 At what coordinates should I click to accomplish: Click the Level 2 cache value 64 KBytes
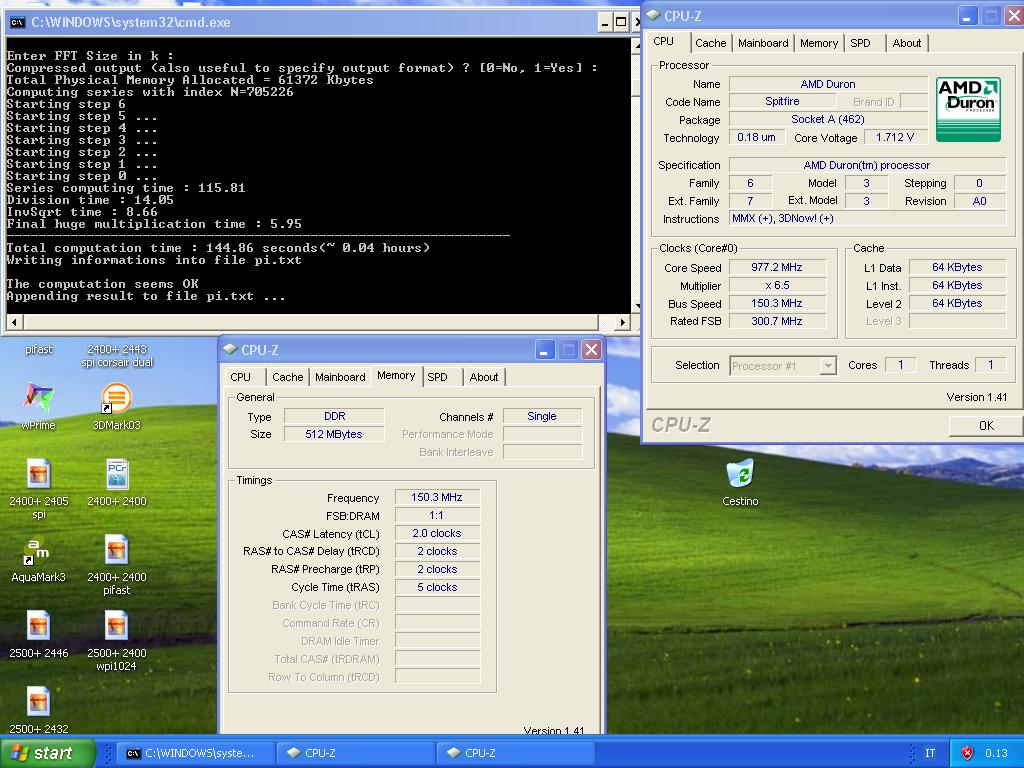[957, 303]
